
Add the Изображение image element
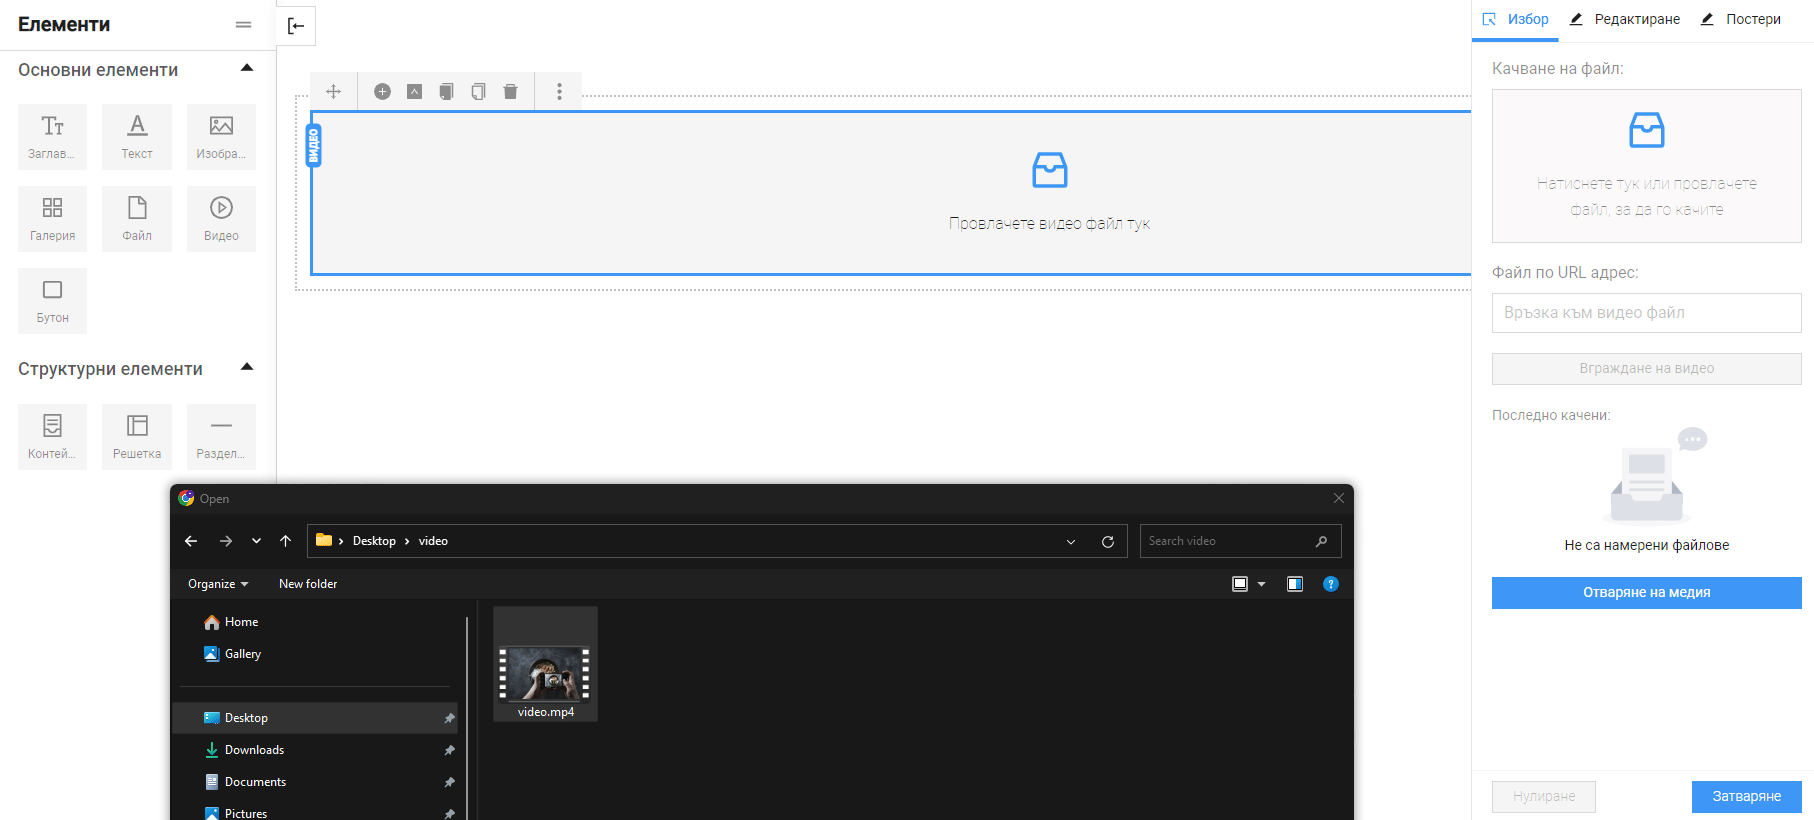pyautogui.click(x=221, y=137)
